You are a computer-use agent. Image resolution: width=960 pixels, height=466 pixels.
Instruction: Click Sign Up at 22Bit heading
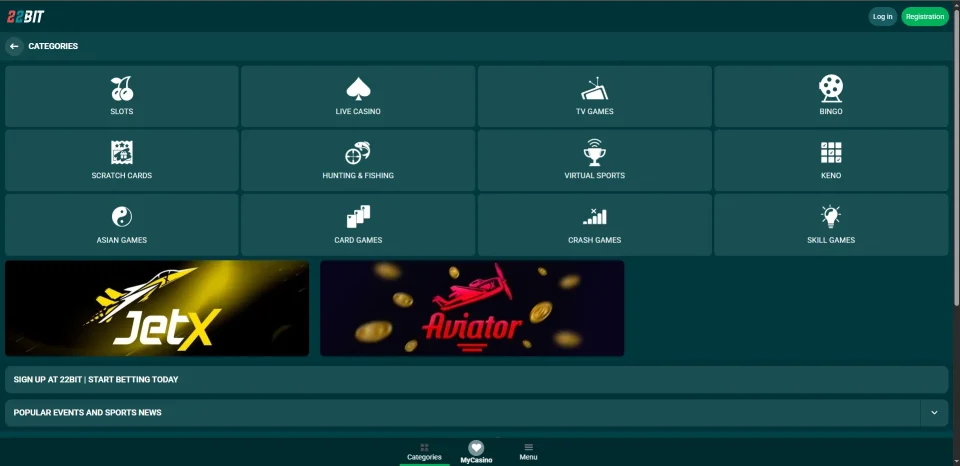[96, 380]
